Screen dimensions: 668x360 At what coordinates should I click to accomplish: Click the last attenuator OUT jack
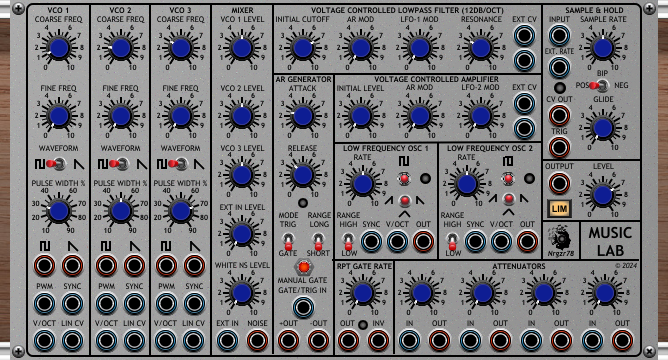(622, 341)
